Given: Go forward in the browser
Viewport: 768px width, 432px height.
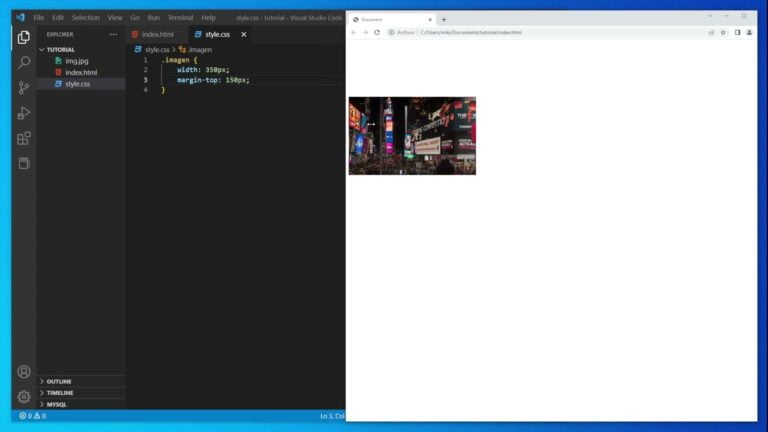Looking at the screenshot, I should 365,32.
